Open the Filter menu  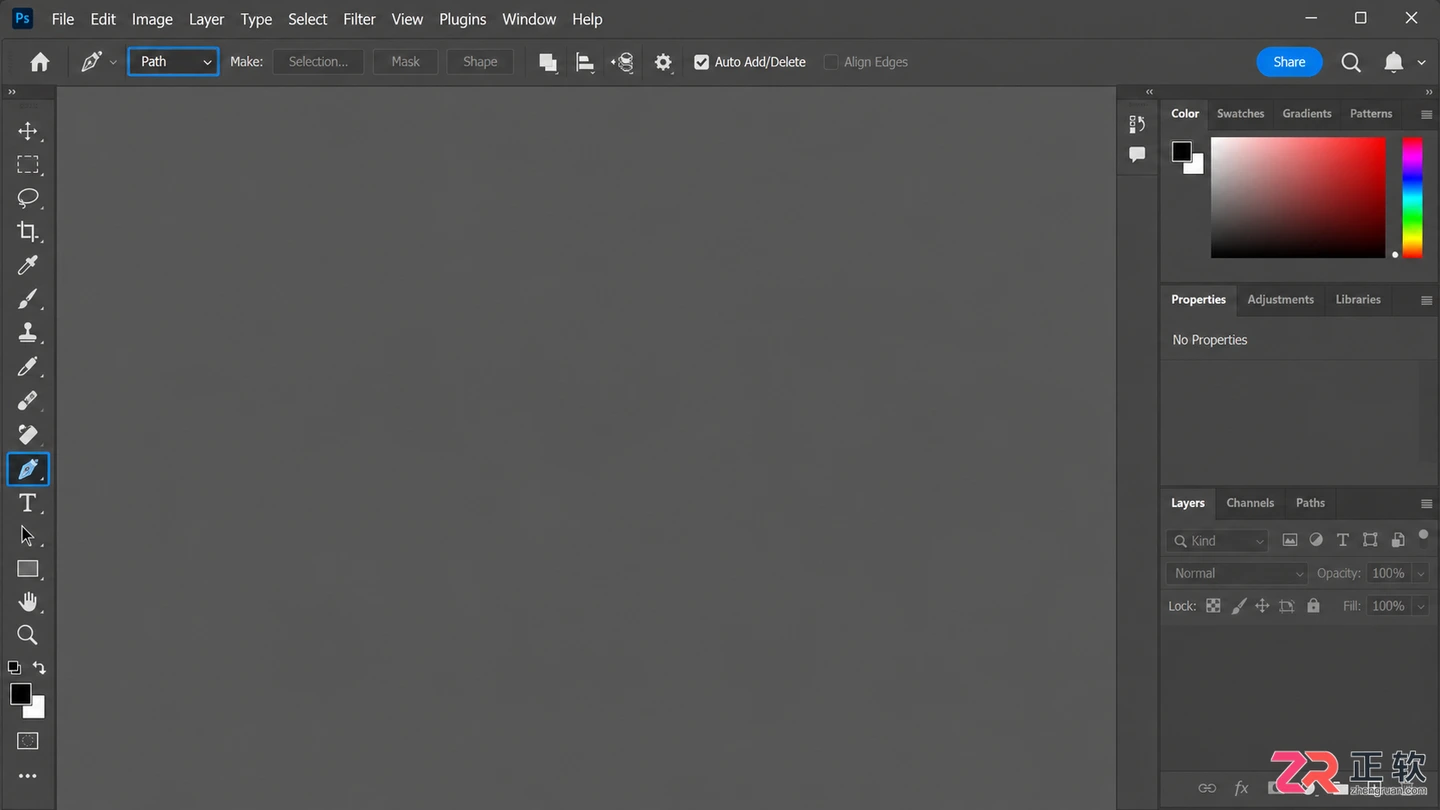359,19
